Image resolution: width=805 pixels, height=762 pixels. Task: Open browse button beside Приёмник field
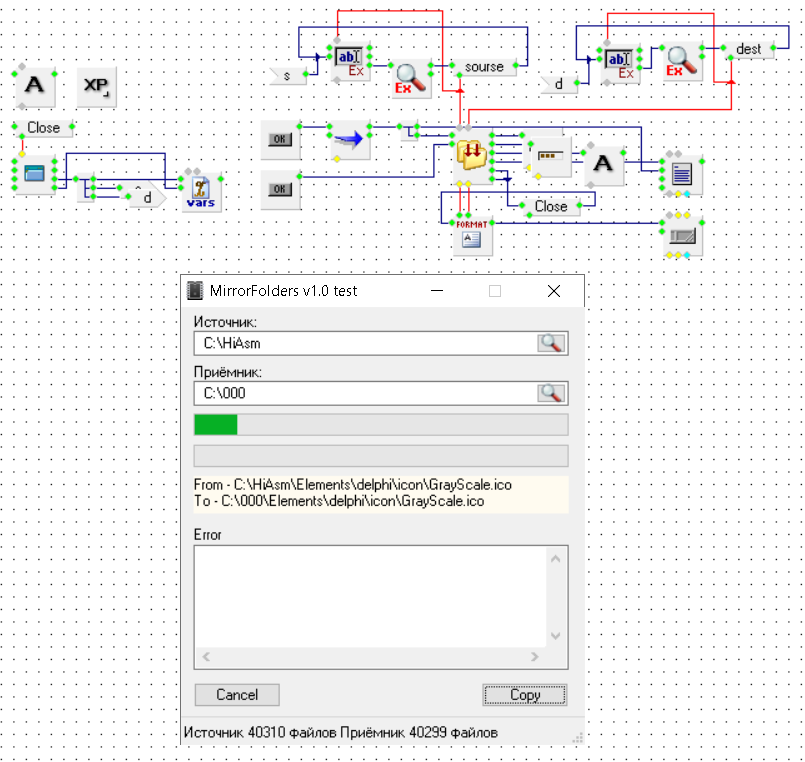551,393
